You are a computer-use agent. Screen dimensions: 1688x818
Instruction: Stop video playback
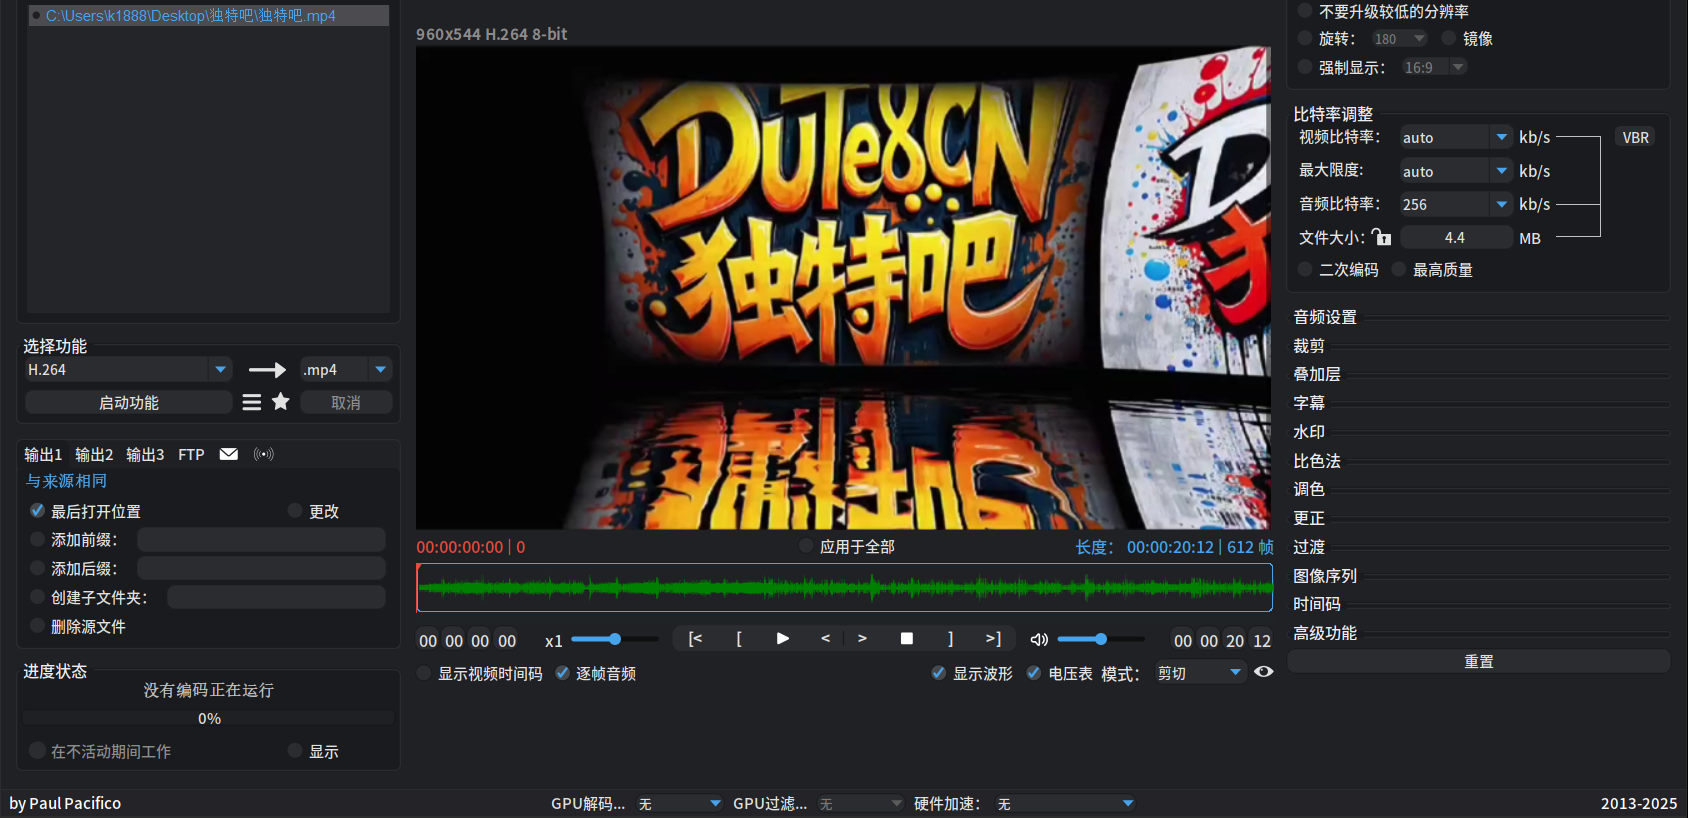point(907,638)
